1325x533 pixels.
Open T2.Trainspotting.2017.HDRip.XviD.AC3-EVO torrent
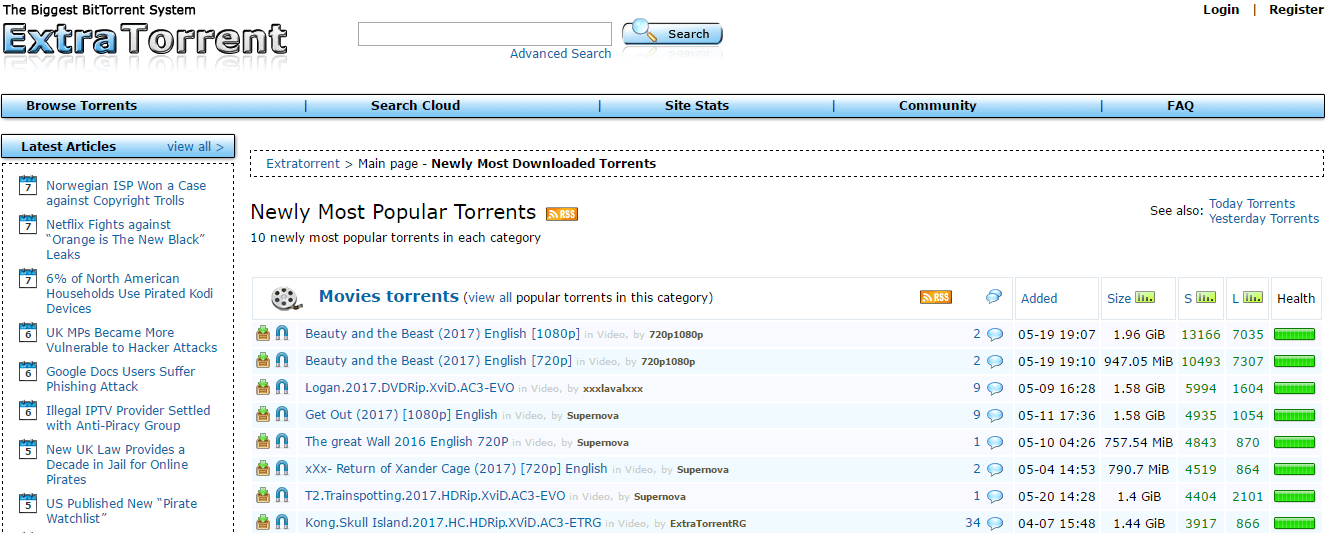point(435,496)
